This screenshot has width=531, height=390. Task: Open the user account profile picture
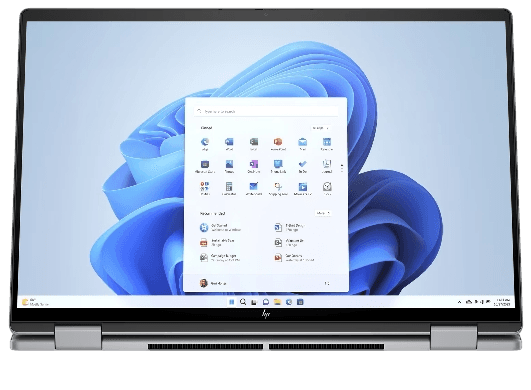coord(204,283)
